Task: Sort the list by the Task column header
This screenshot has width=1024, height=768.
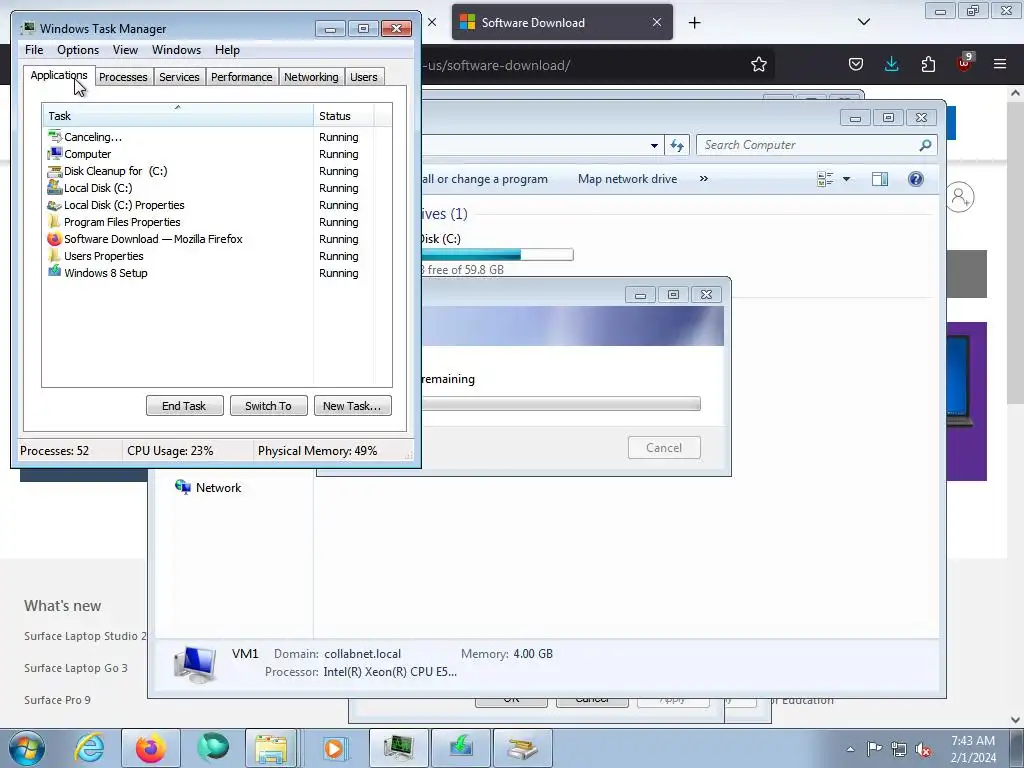Action: point(178,116)
